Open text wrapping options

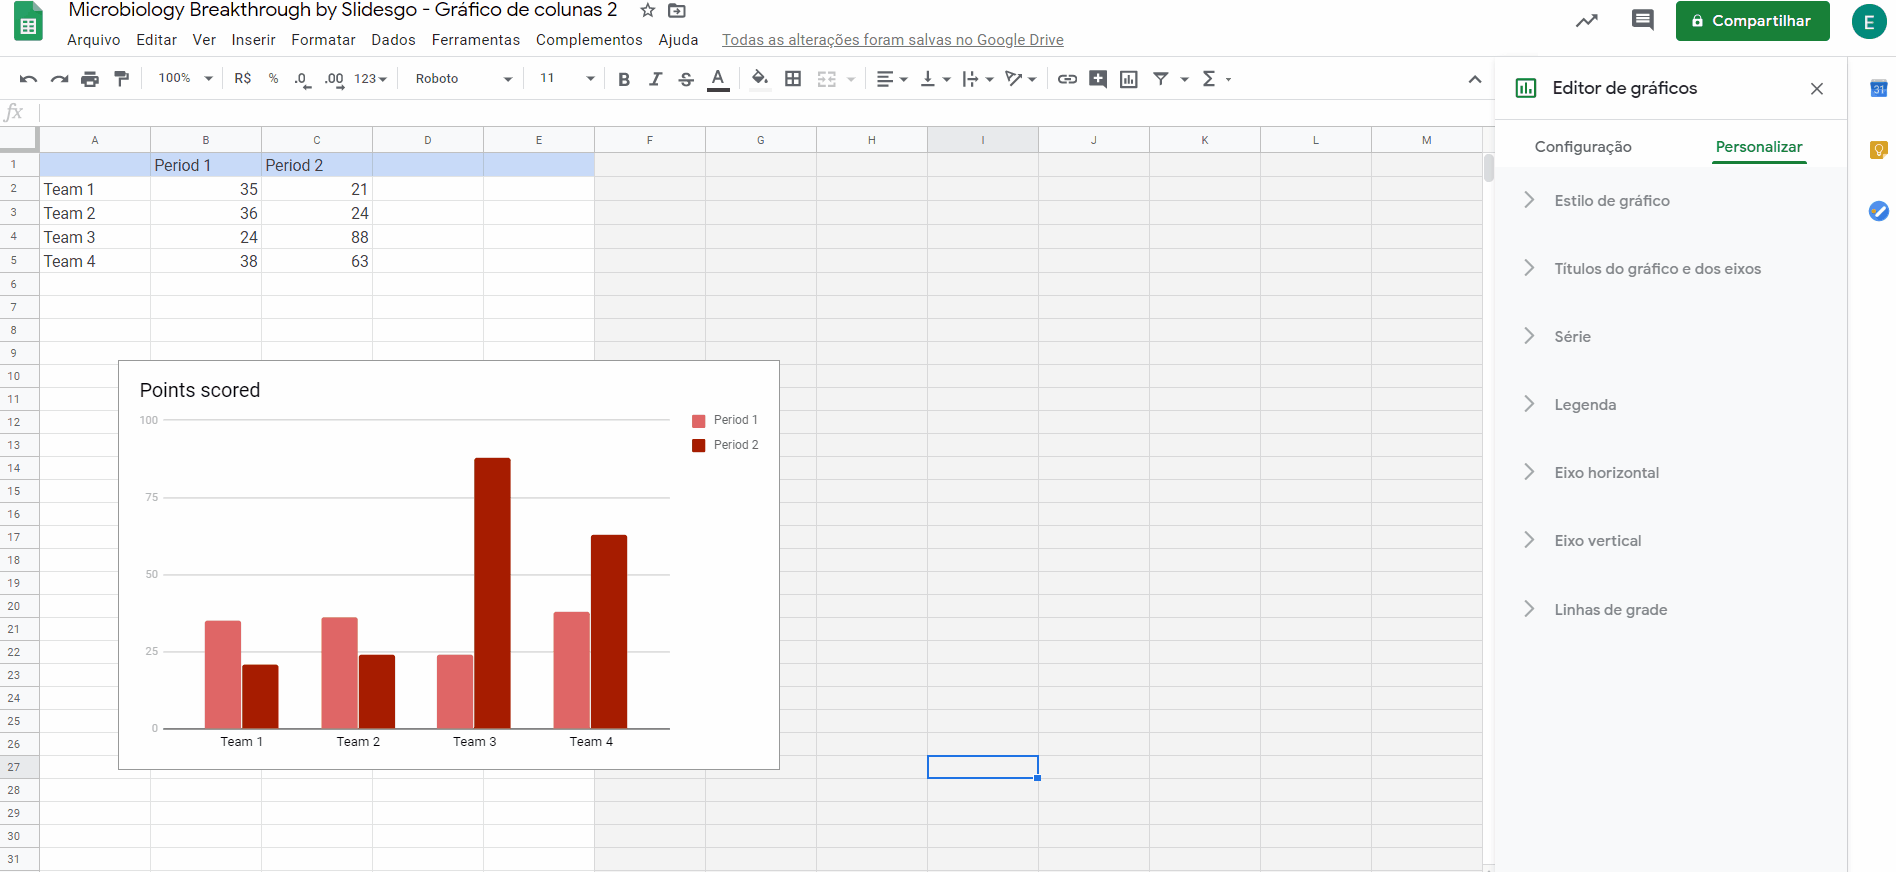pyautogui.click(x=977, y=79)
